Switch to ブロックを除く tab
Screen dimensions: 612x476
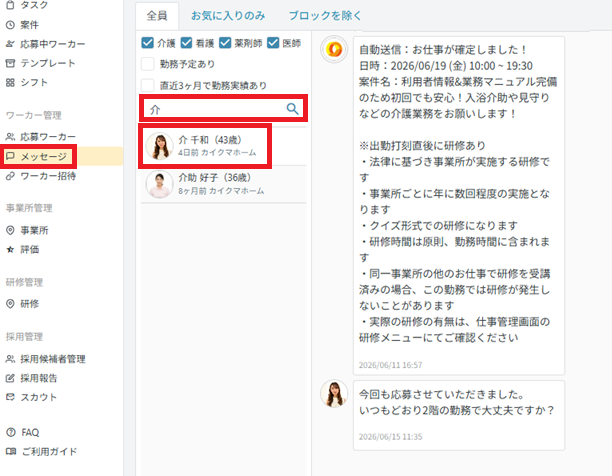[325, 16]
